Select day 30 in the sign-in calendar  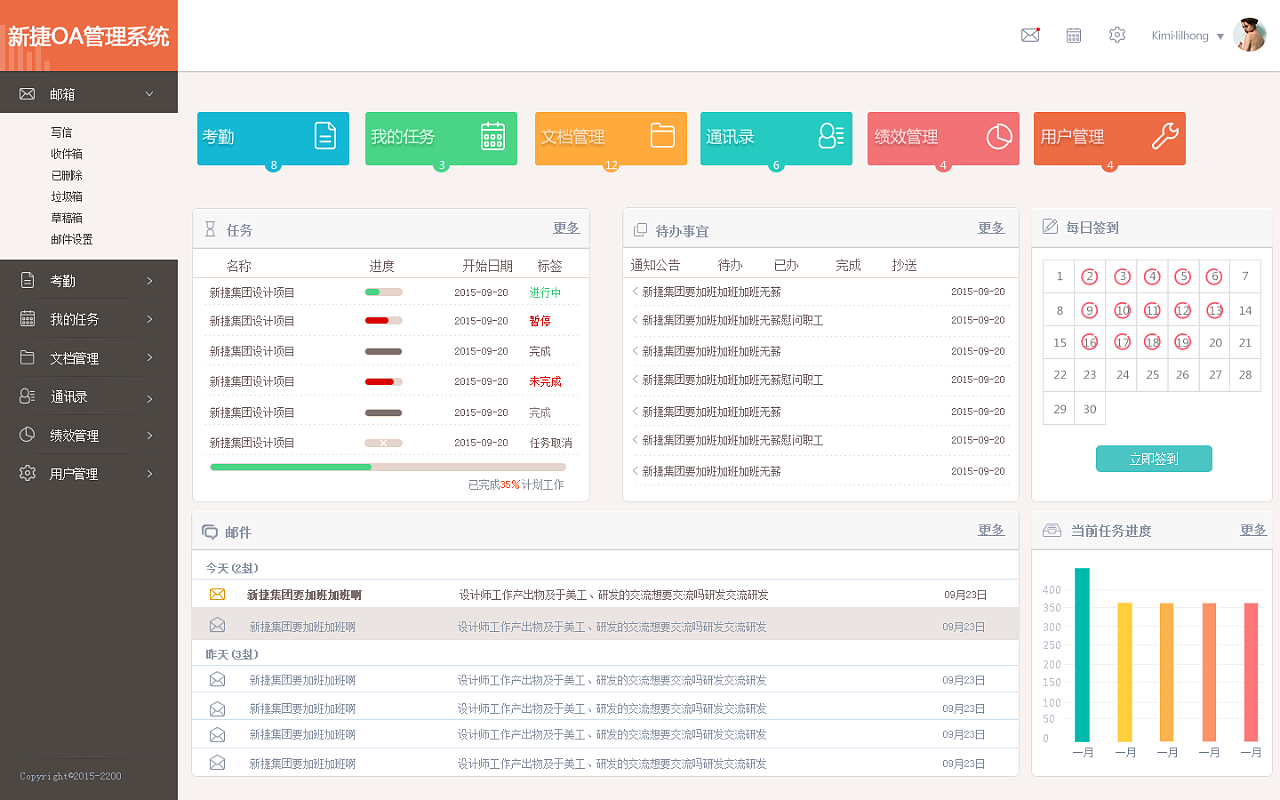1090,409
